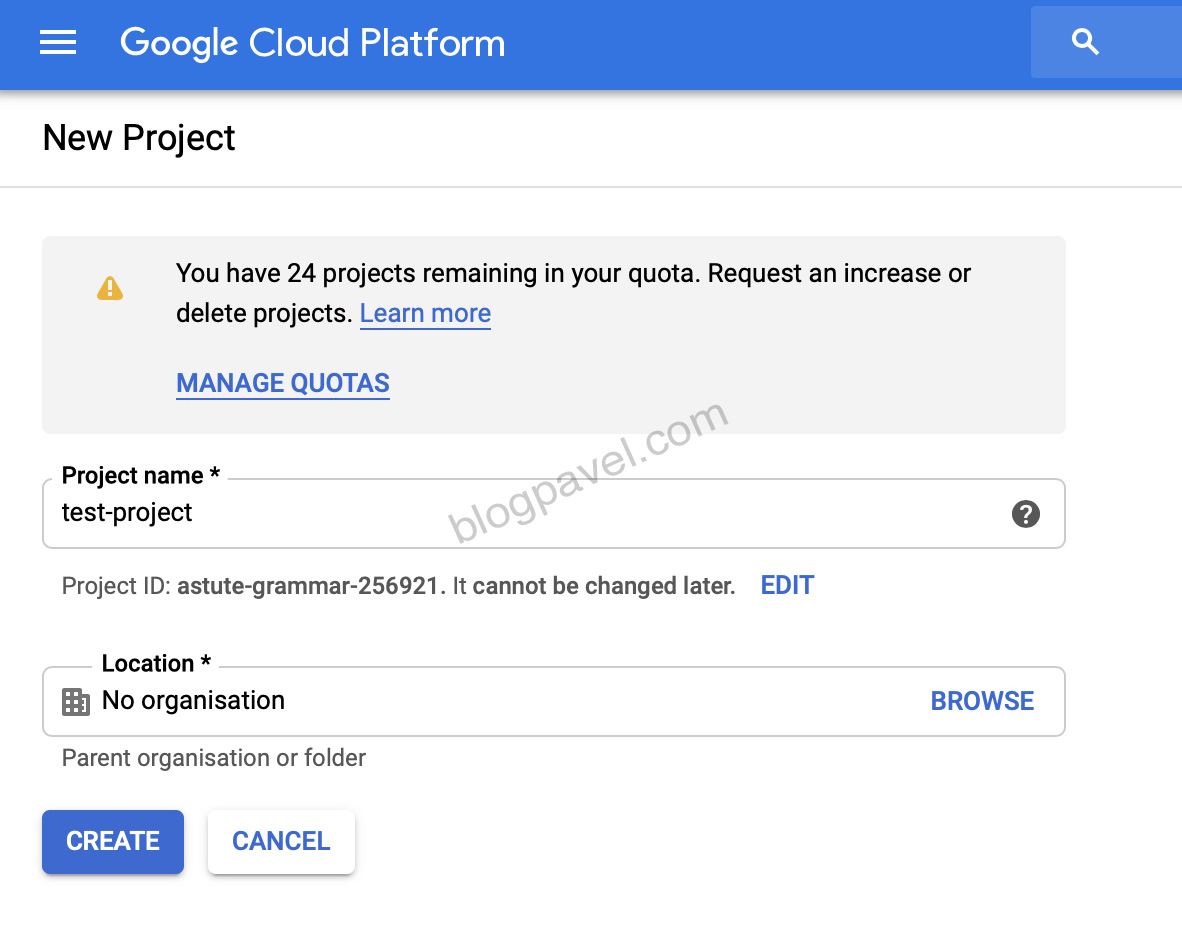Open the MANAGE QUOTAS link
This screenshot has height=948, width=1182.
(x=283, y=384)
